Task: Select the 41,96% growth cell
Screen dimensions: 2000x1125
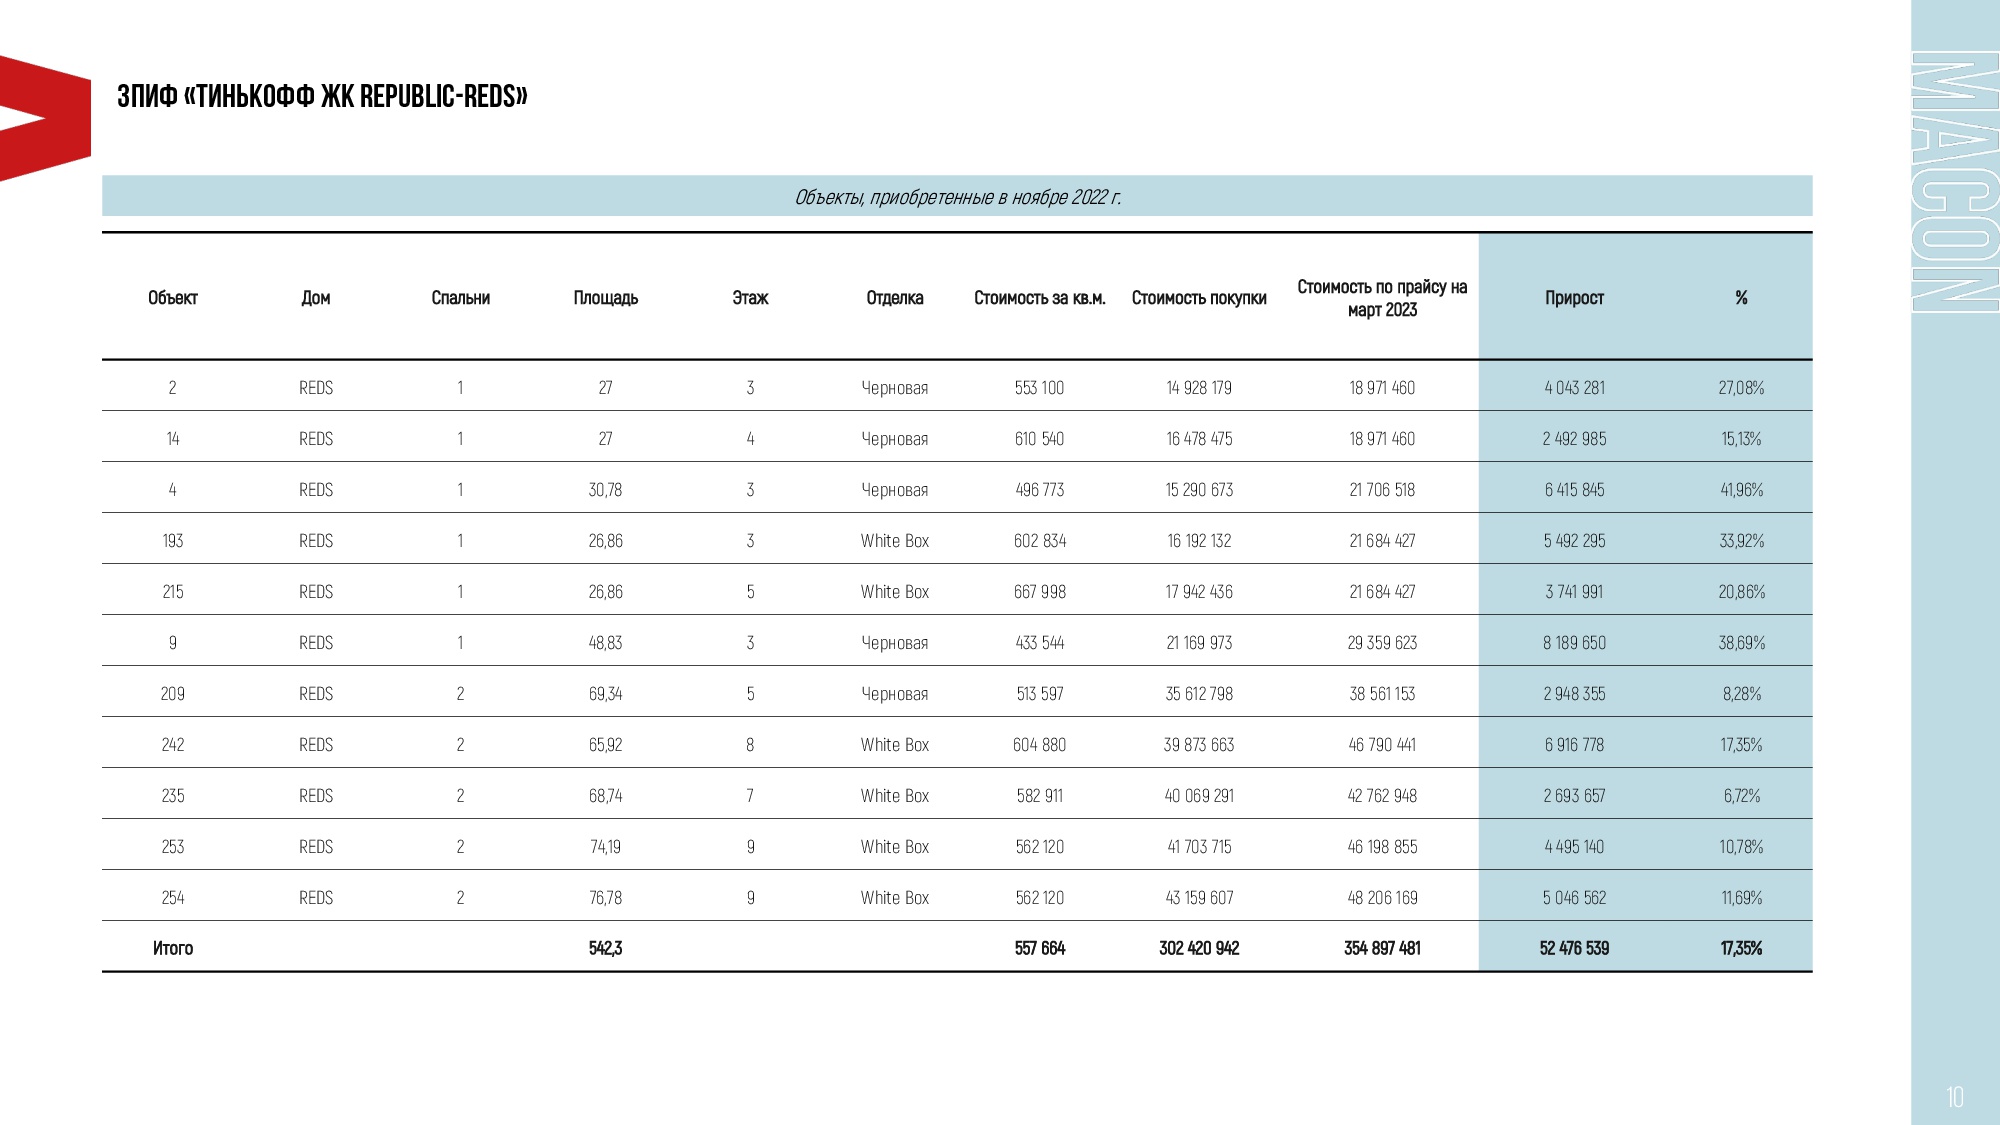Action: pyautogui.click(x=1741, y=490)
